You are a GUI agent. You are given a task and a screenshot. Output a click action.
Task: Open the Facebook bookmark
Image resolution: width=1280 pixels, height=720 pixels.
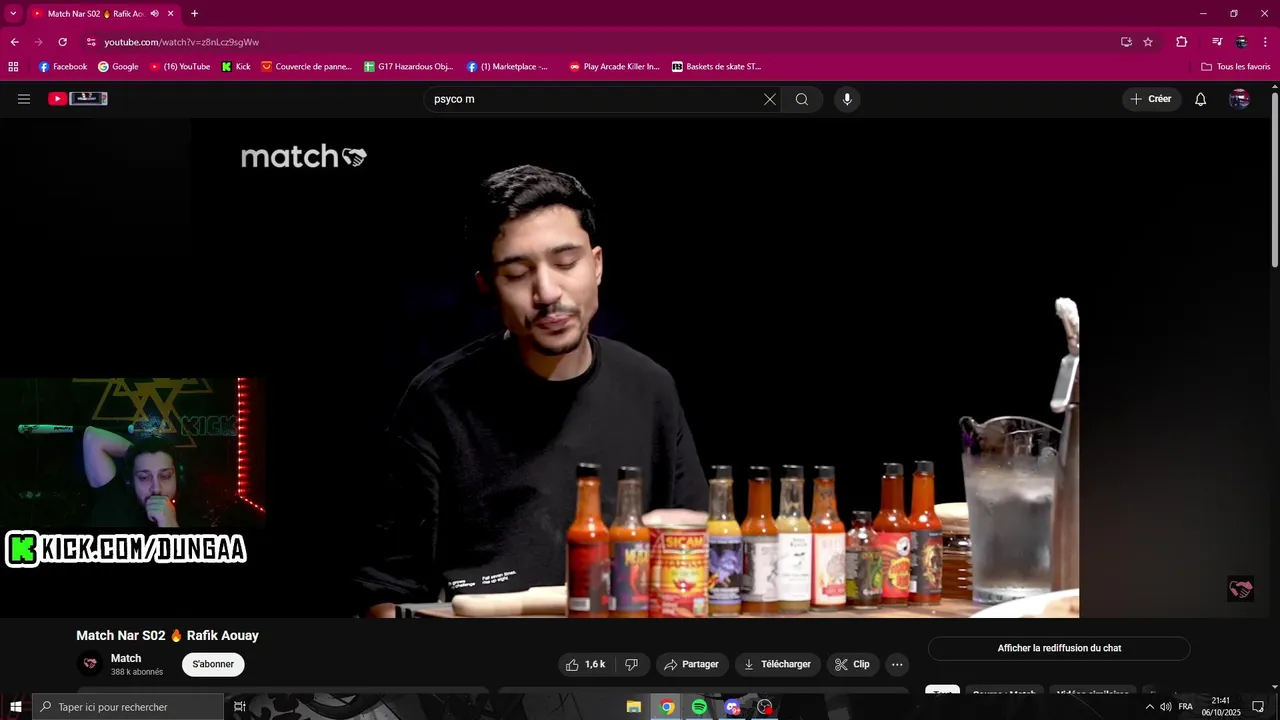(63, 67)
